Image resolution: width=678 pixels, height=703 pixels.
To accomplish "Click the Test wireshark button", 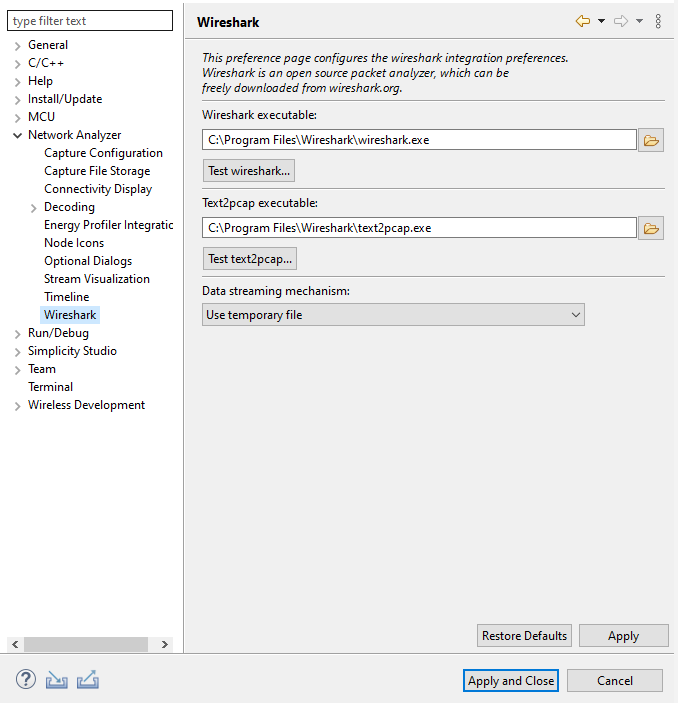I will tap(249, 171).
